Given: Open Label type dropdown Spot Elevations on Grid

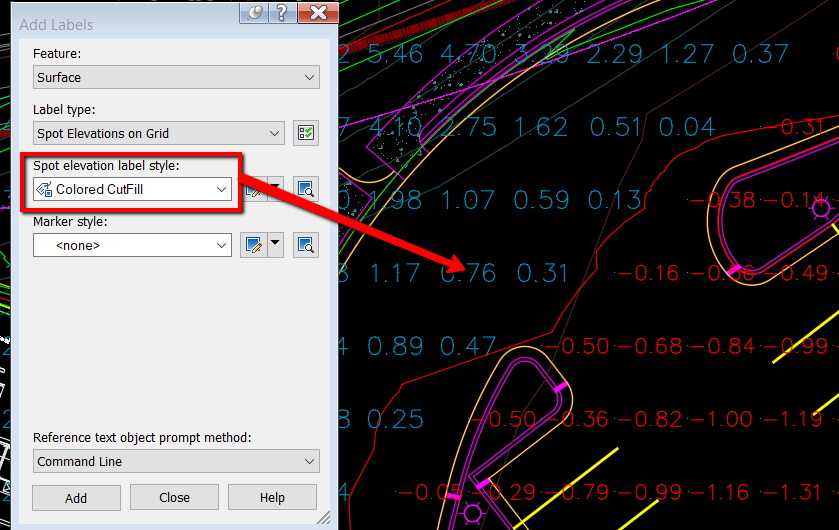Looking at the screenshot, I should pos(158,133).
